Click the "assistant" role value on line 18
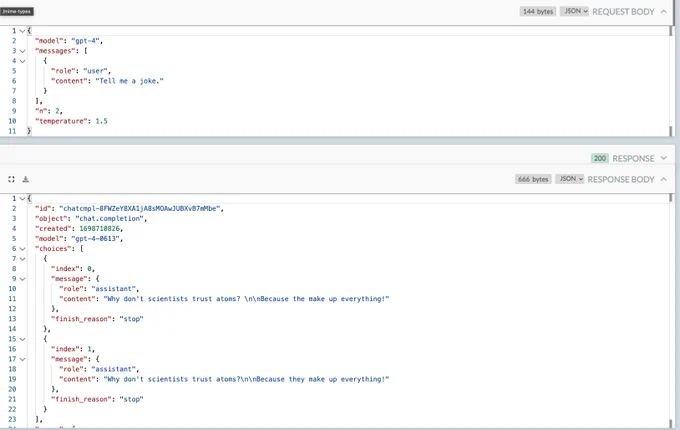 (113, 369)
